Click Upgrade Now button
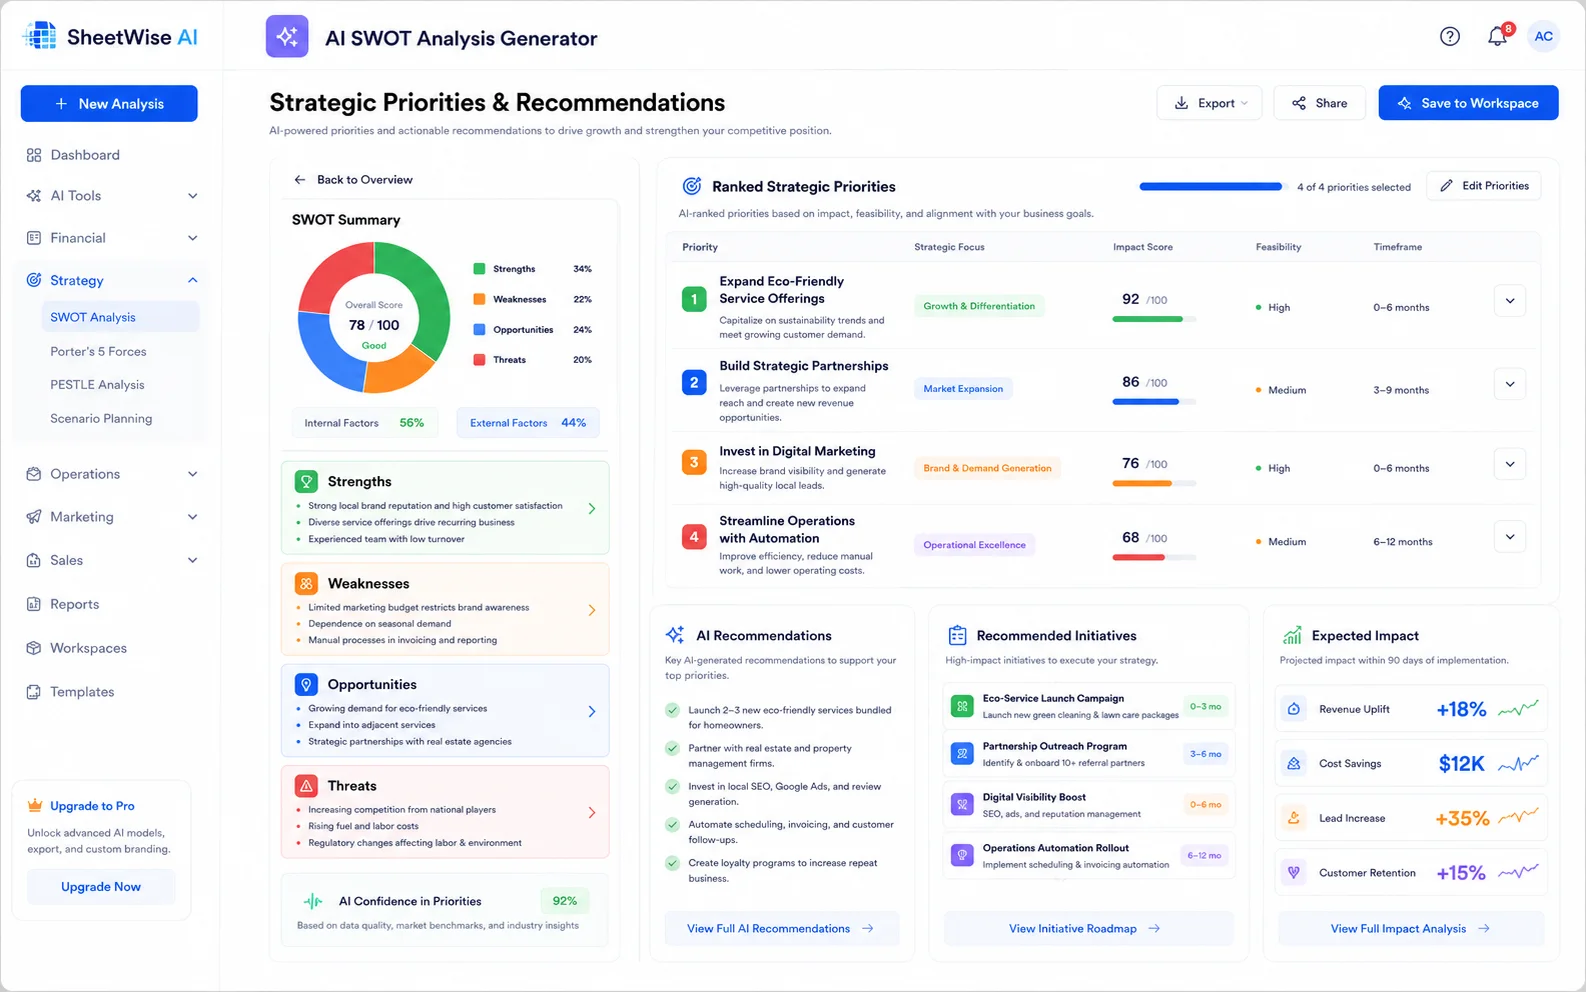This screenshot has height=992, width=1586. coord(101,887)
